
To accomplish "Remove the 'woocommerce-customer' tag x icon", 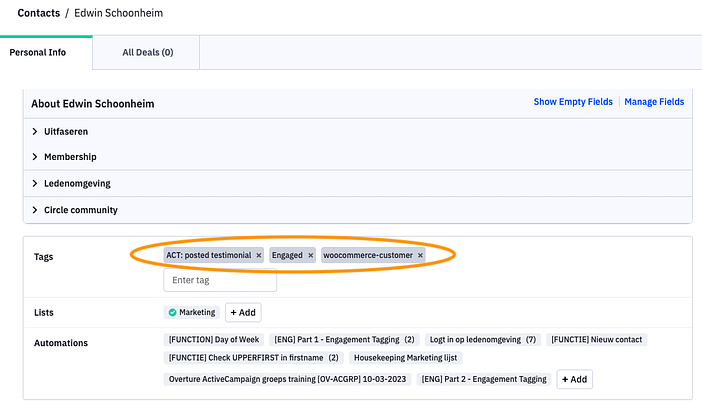I will coord(420,256).
